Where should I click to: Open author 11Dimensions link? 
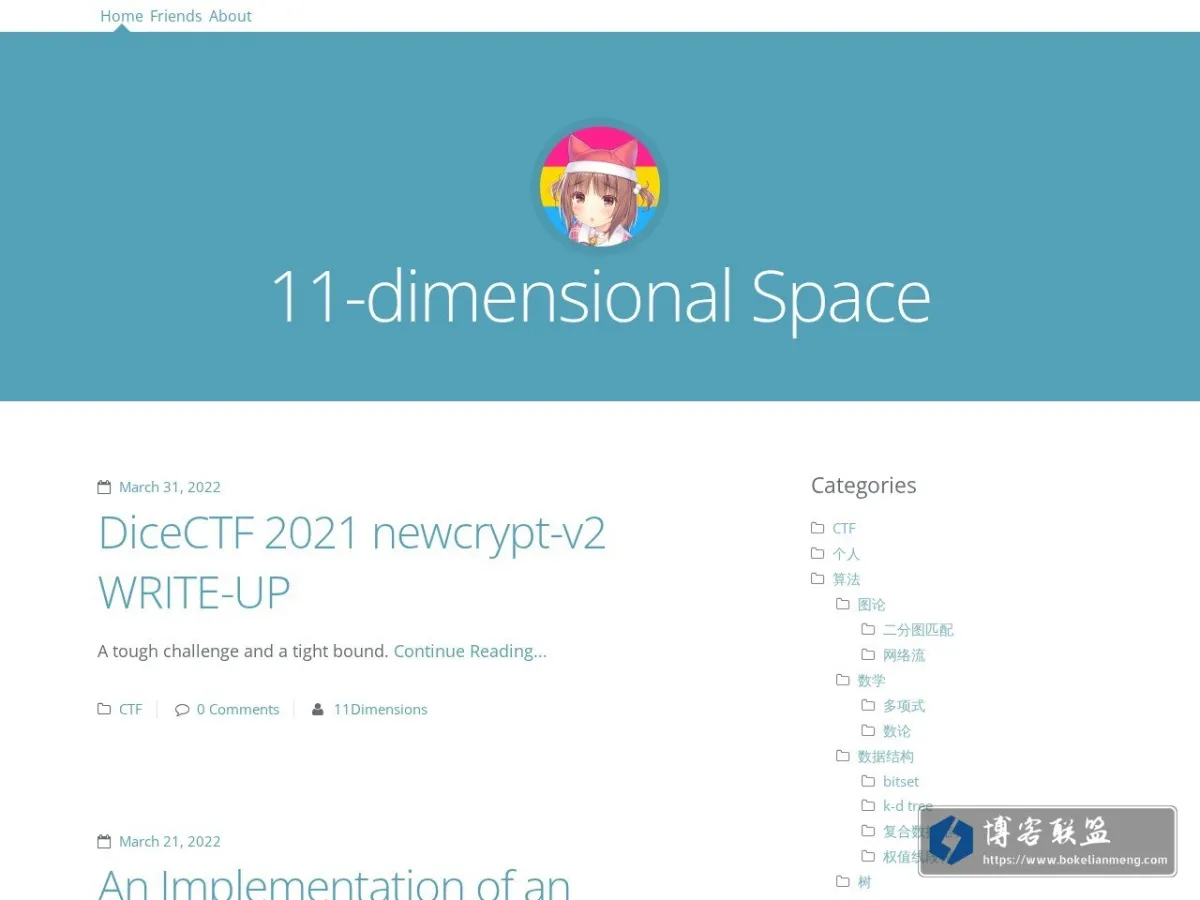[381, 709]
